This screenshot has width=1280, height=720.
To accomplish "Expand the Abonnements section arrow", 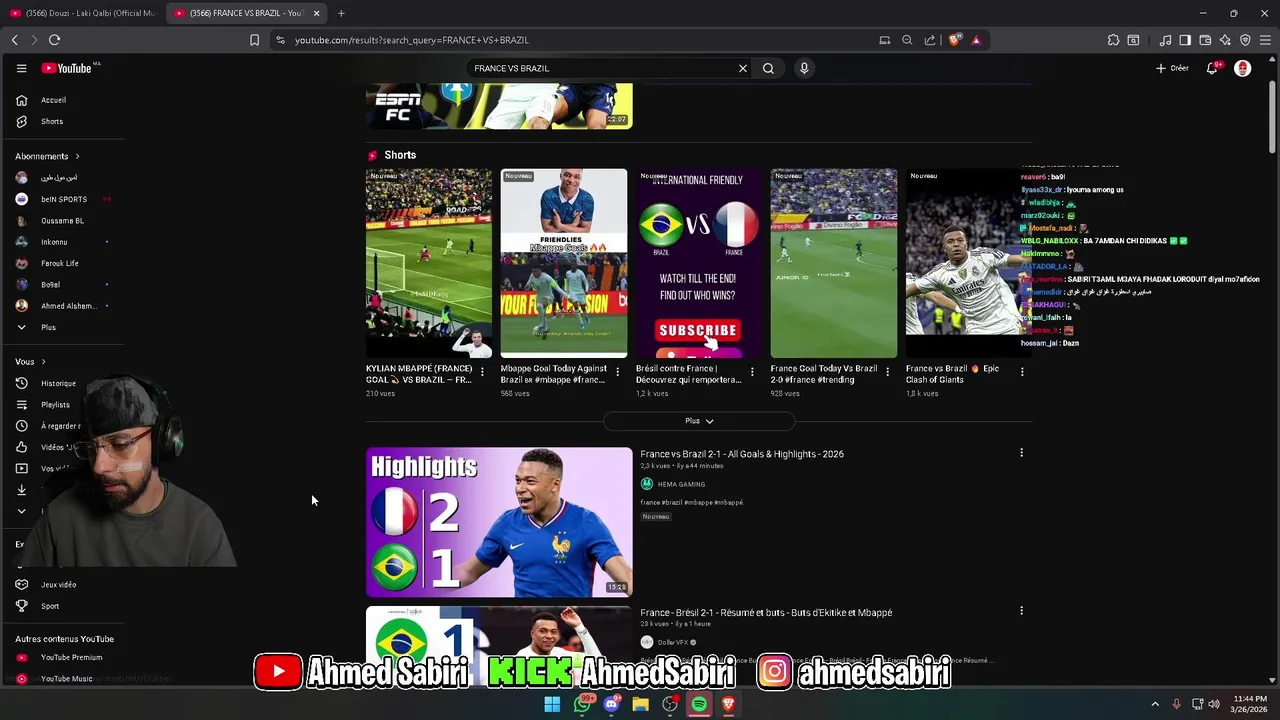I will 77,156.
